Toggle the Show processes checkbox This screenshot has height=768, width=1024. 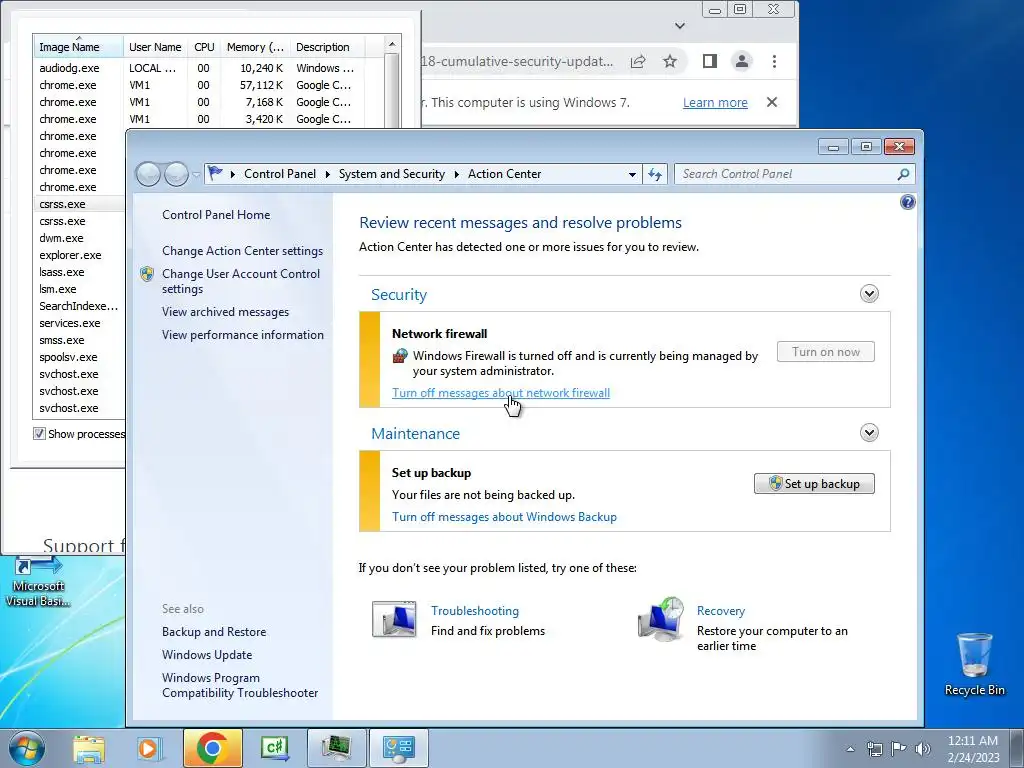(39, 434)
